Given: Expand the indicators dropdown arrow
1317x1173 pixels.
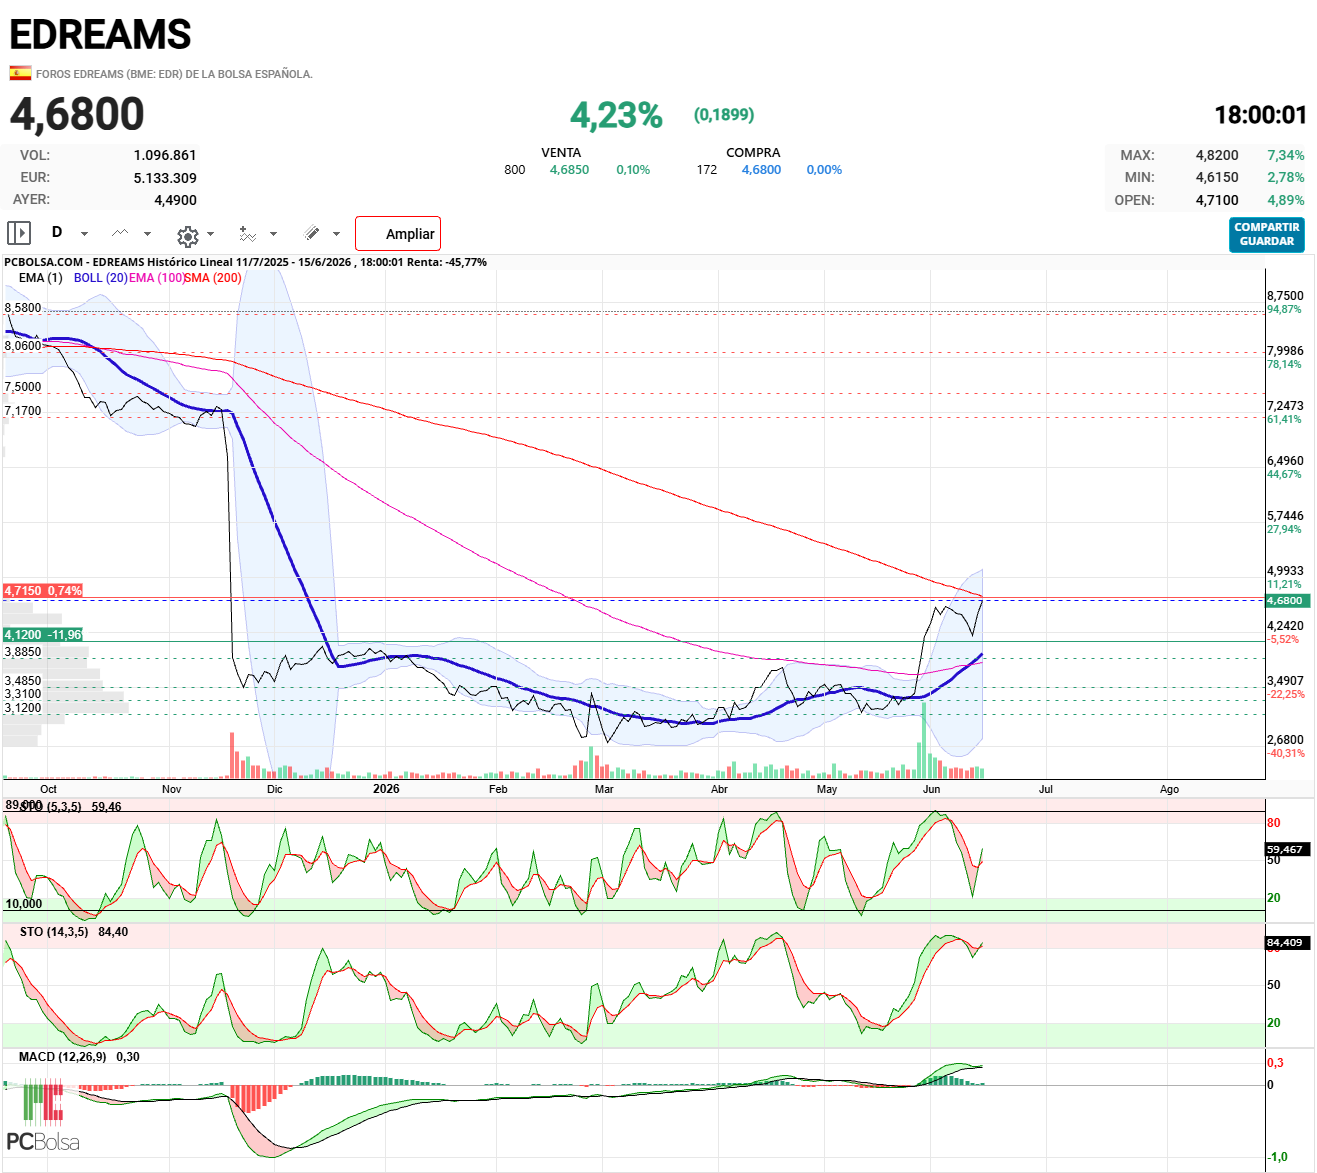Looking at the screenshot, I should [273, 234].
